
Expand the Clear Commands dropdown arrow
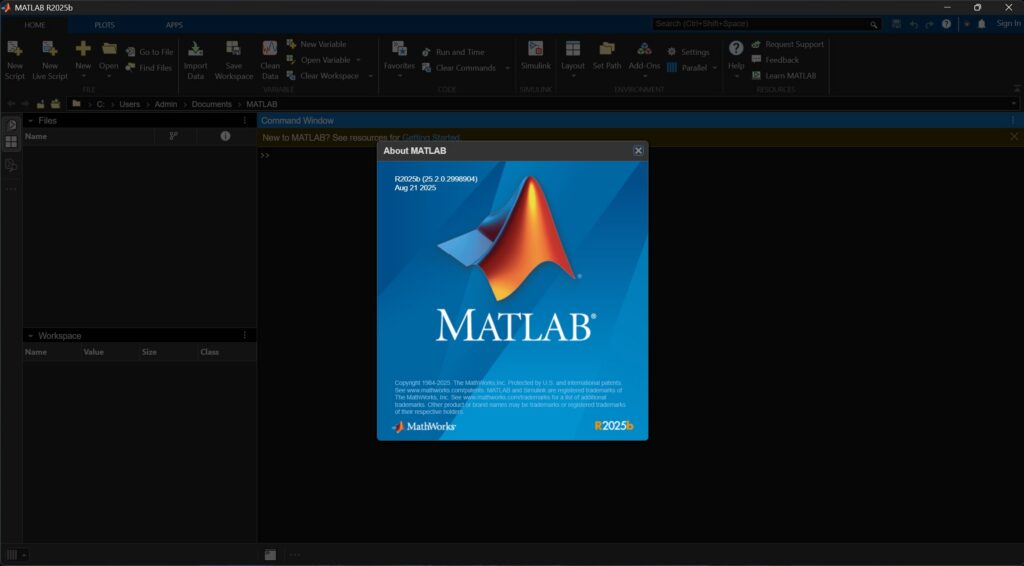tap(507, 68)
